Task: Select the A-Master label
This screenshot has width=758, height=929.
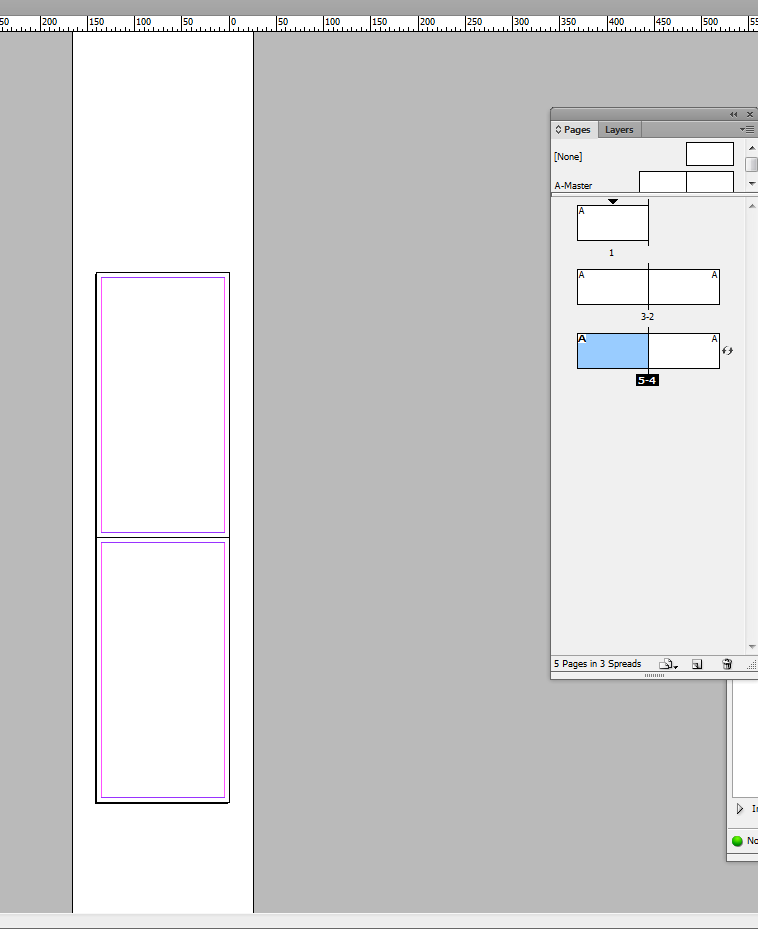Action: point(573,185)
